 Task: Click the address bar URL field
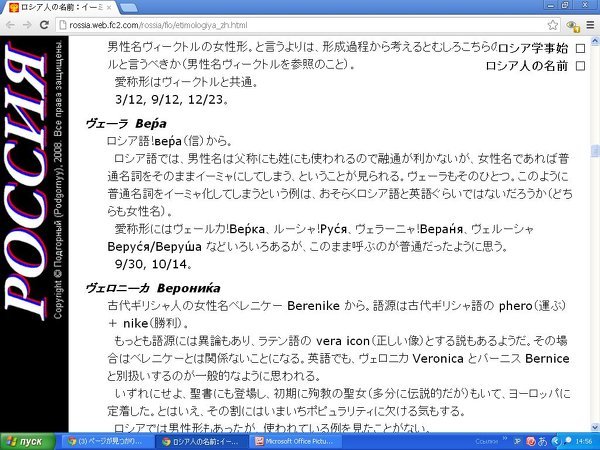[x=300, y=23]
